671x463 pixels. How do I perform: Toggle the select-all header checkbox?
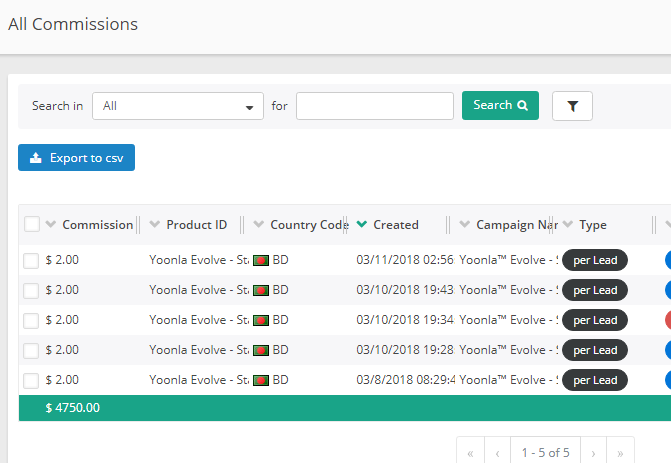[32, 225]
